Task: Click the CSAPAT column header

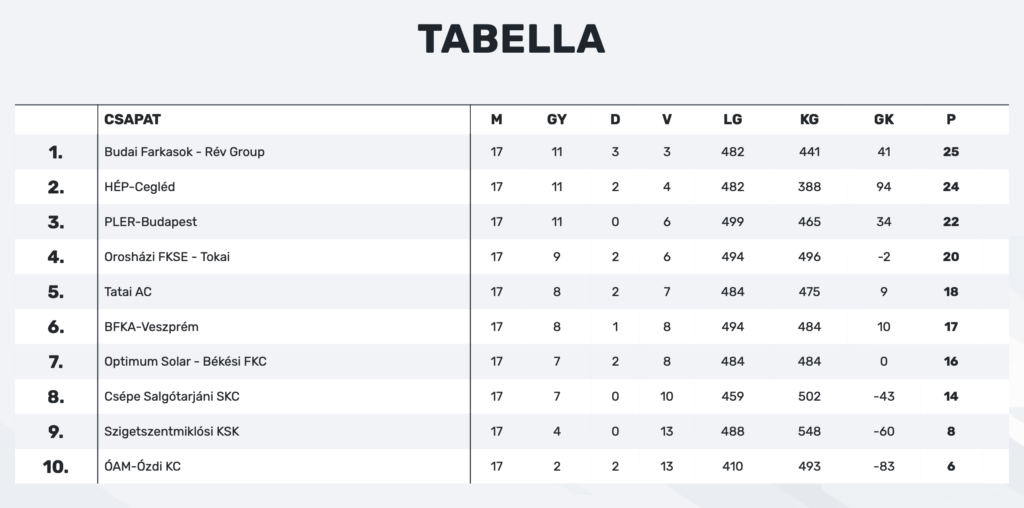Action: point(133,119)
